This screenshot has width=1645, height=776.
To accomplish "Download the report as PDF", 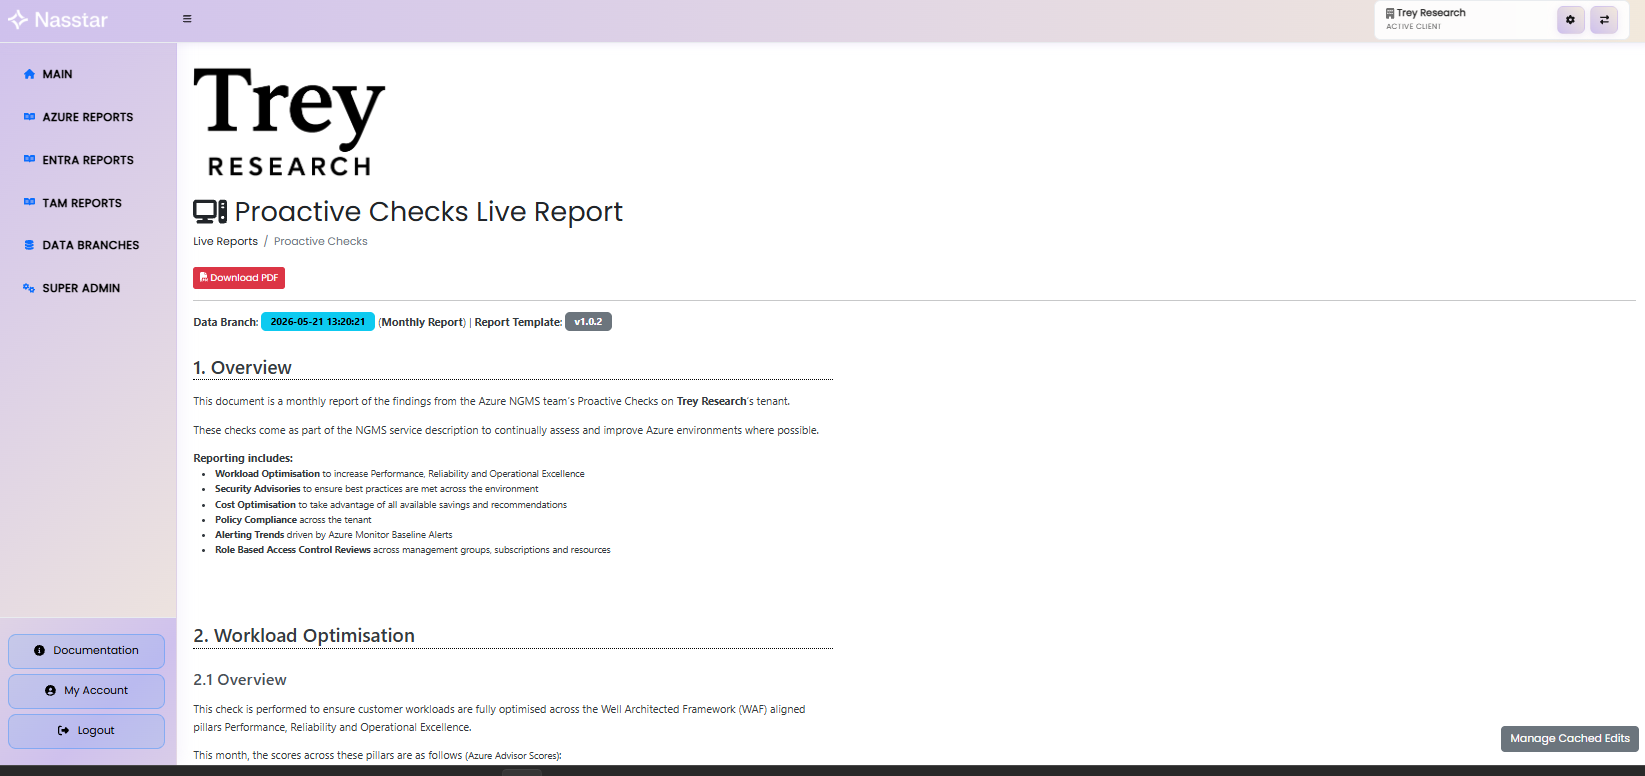I will [x=239, y=278].
